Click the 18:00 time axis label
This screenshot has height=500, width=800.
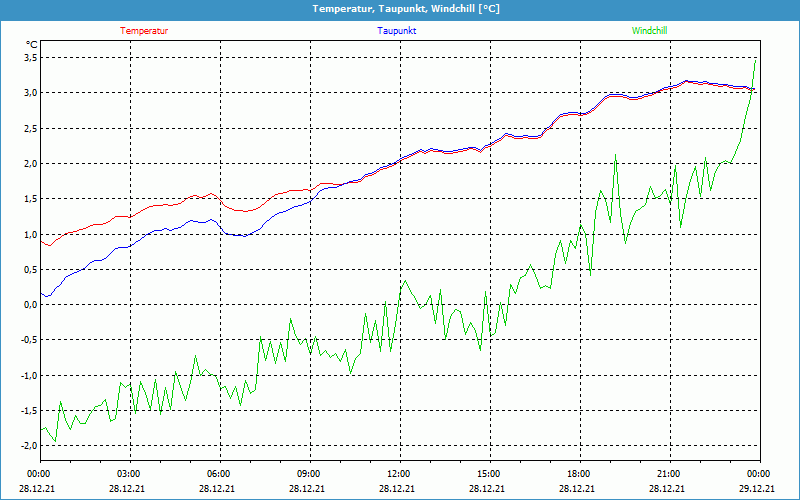point(577,474)
